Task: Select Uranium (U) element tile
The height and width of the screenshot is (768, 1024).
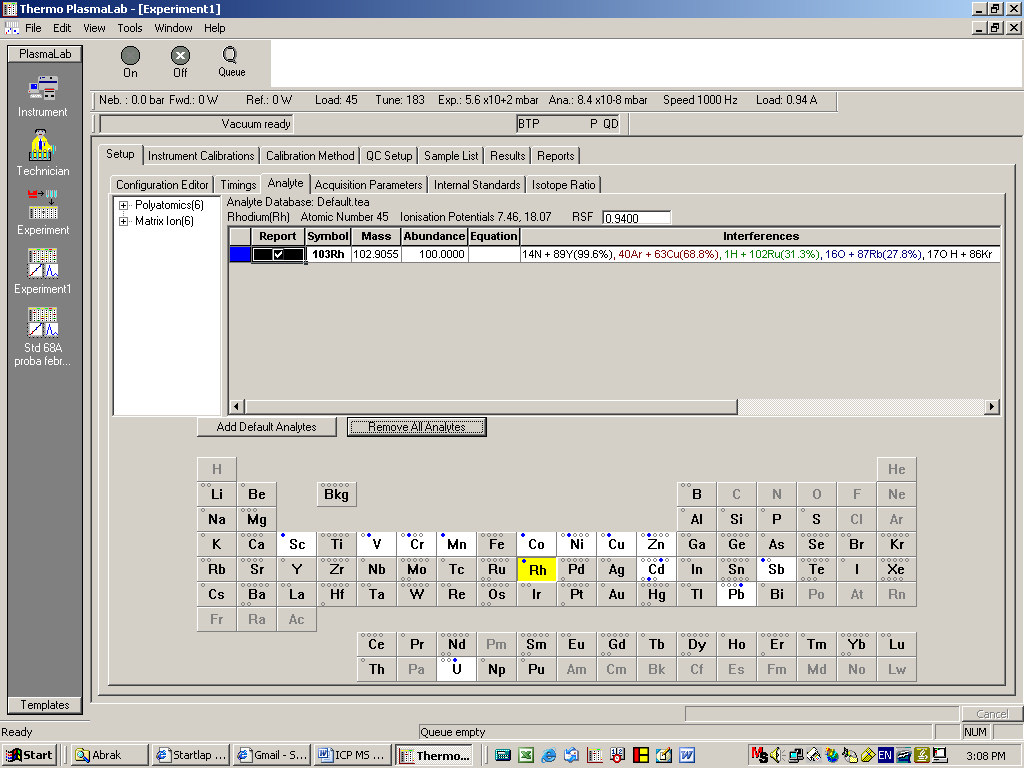Action: 456,669
